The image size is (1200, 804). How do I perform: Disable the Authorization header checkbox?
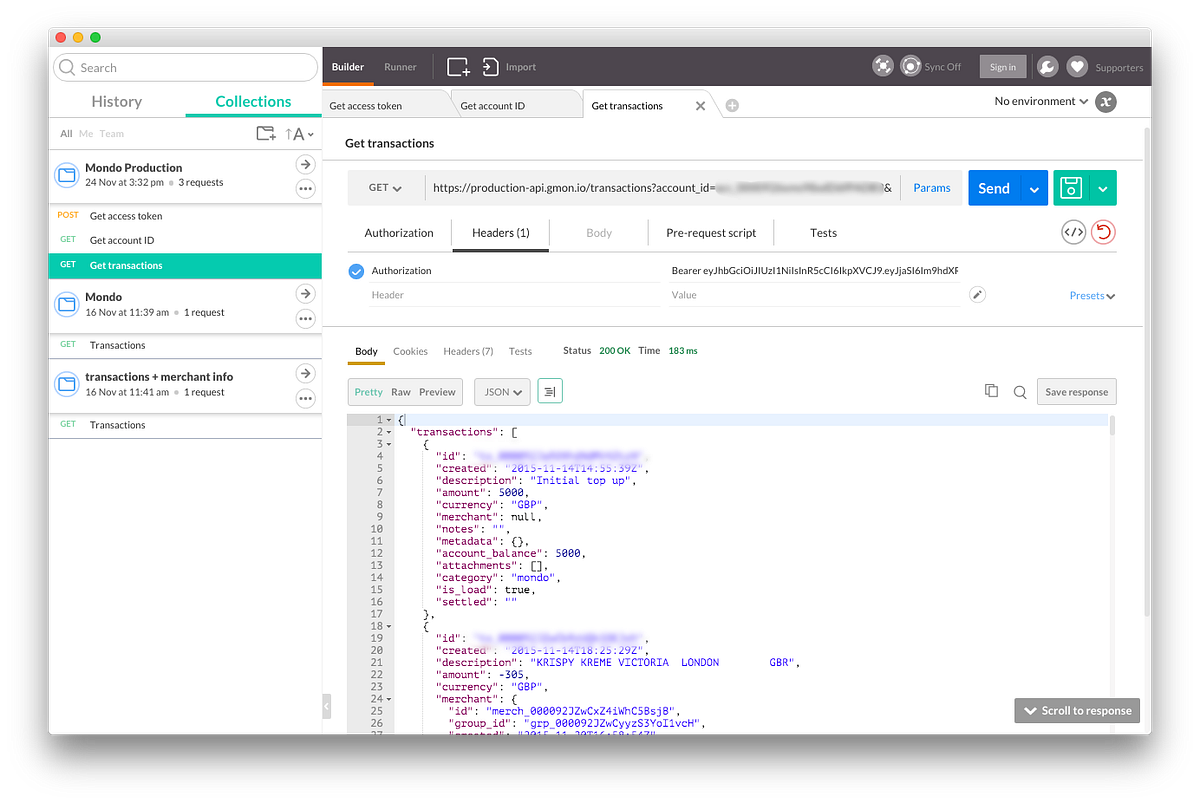356,270
